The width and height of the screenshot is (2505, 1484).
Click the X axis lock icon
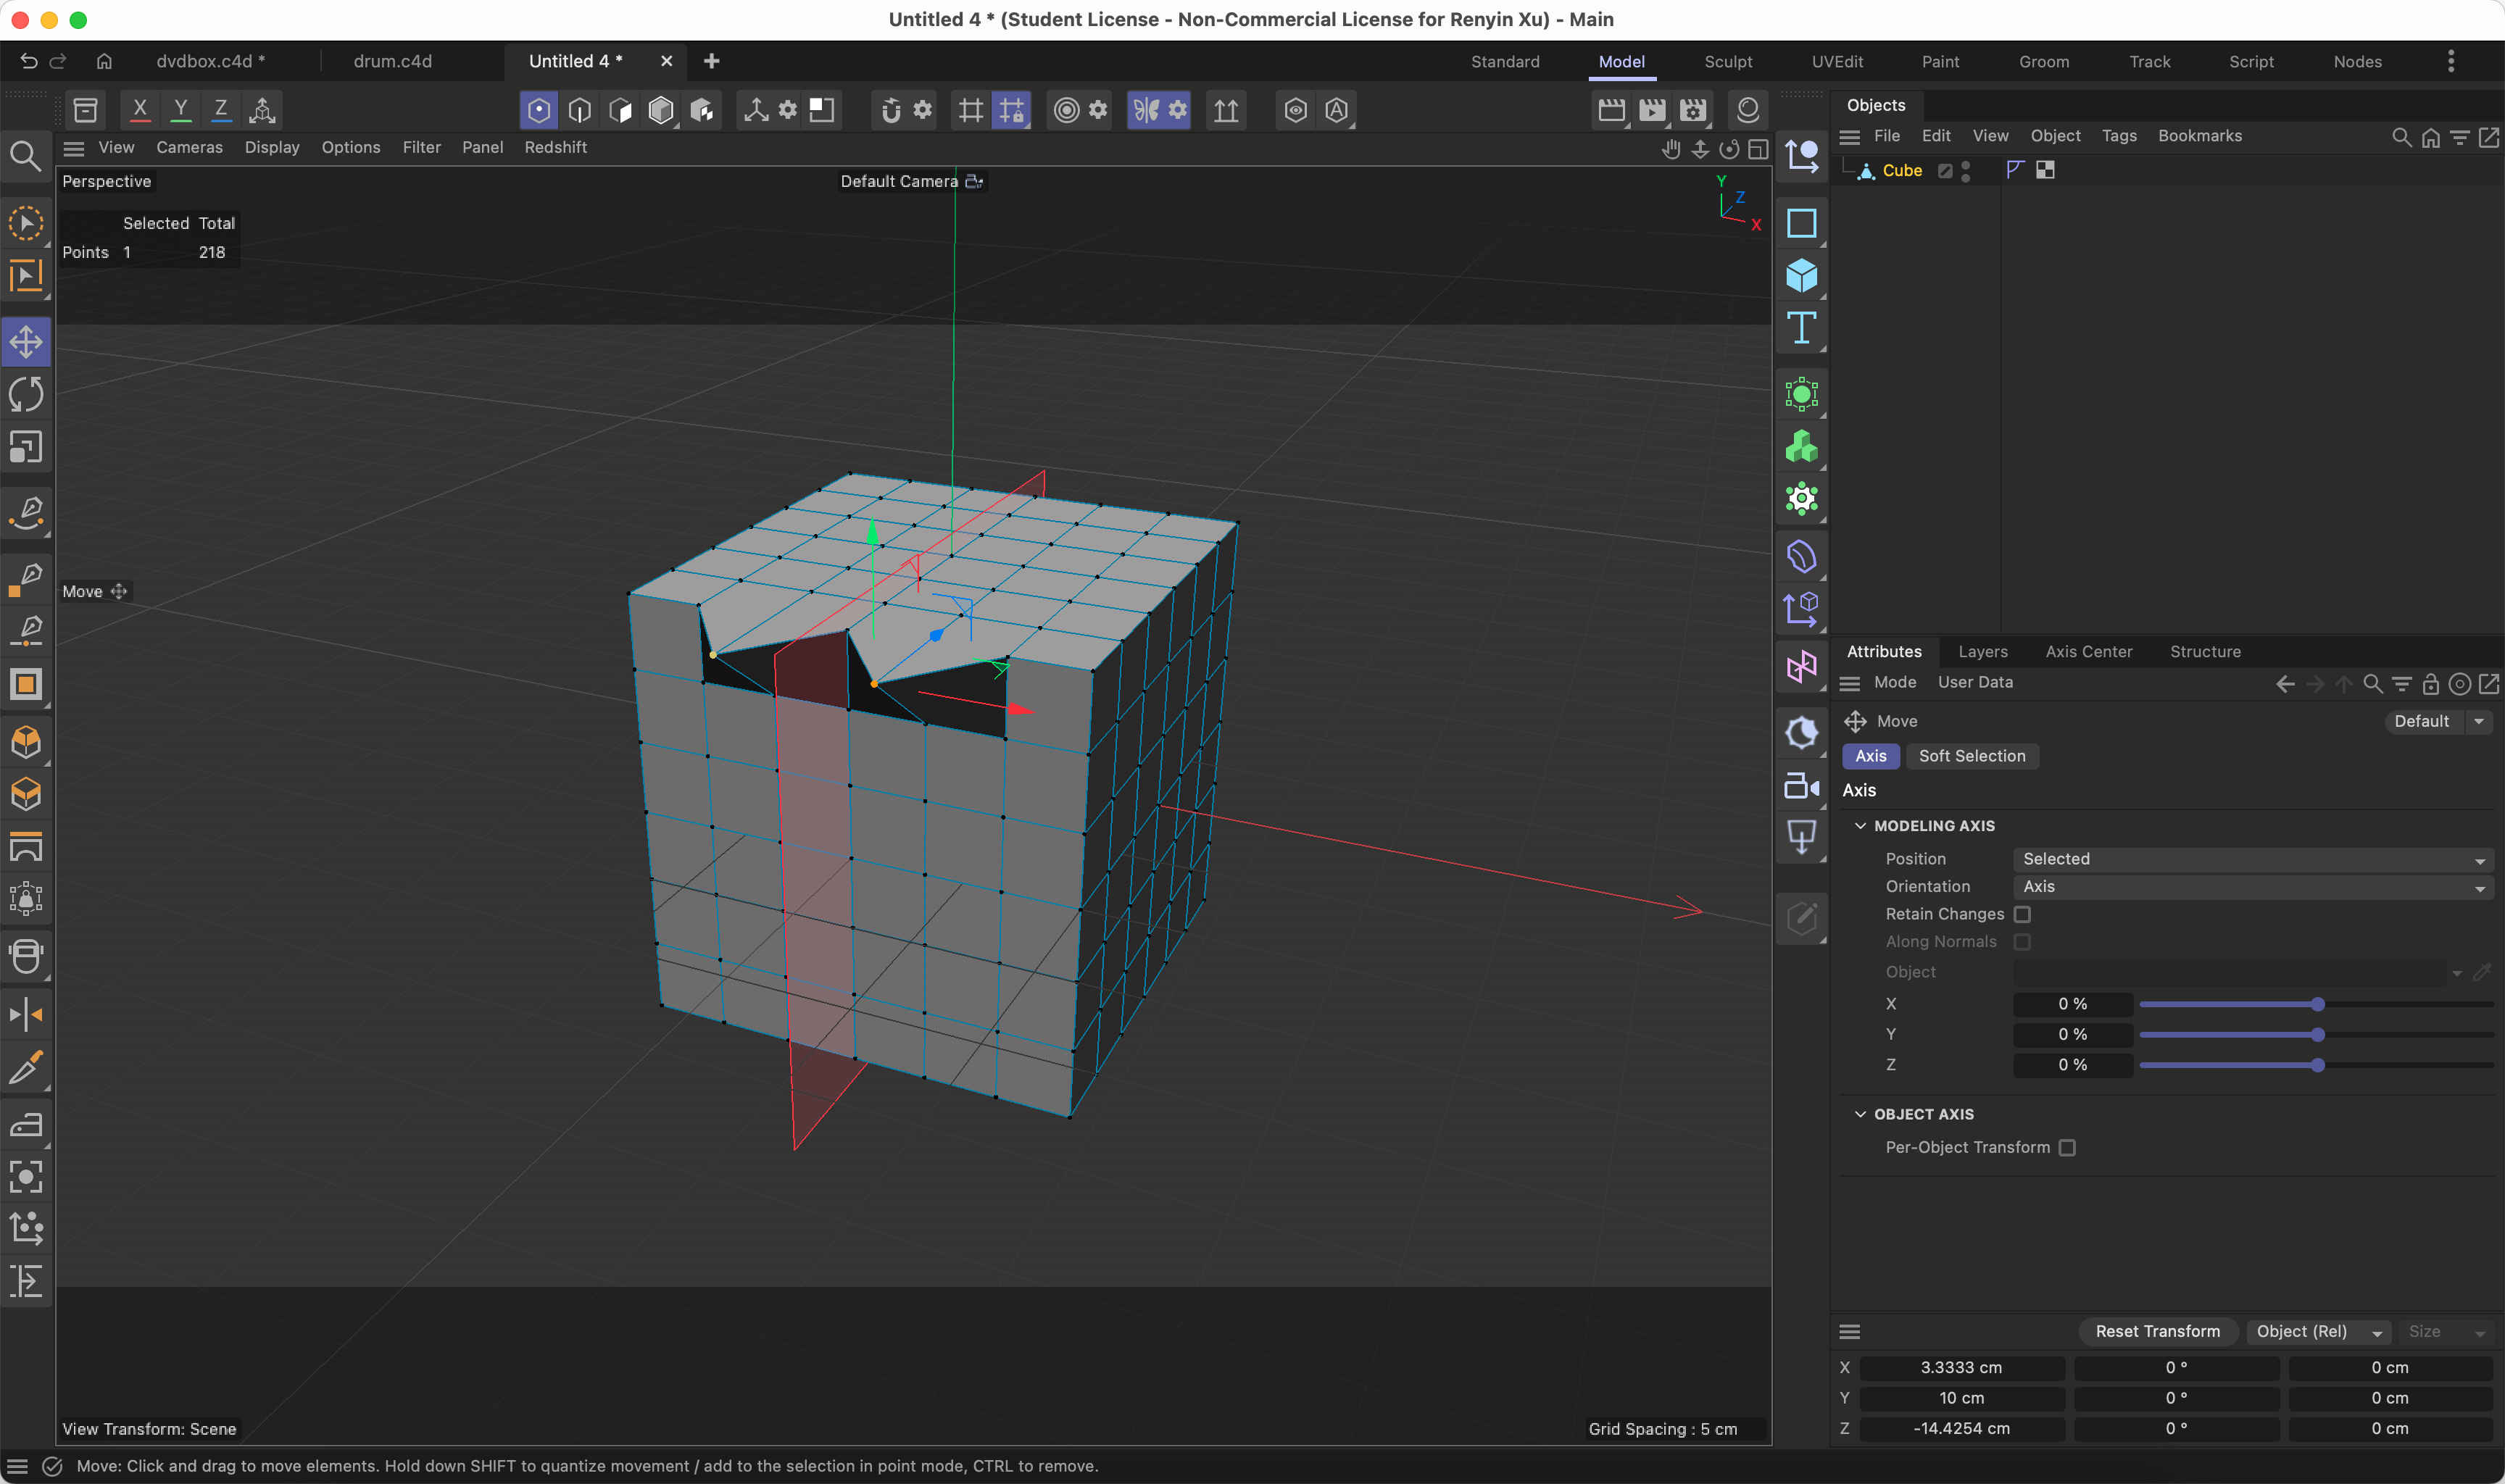point(140,110)
